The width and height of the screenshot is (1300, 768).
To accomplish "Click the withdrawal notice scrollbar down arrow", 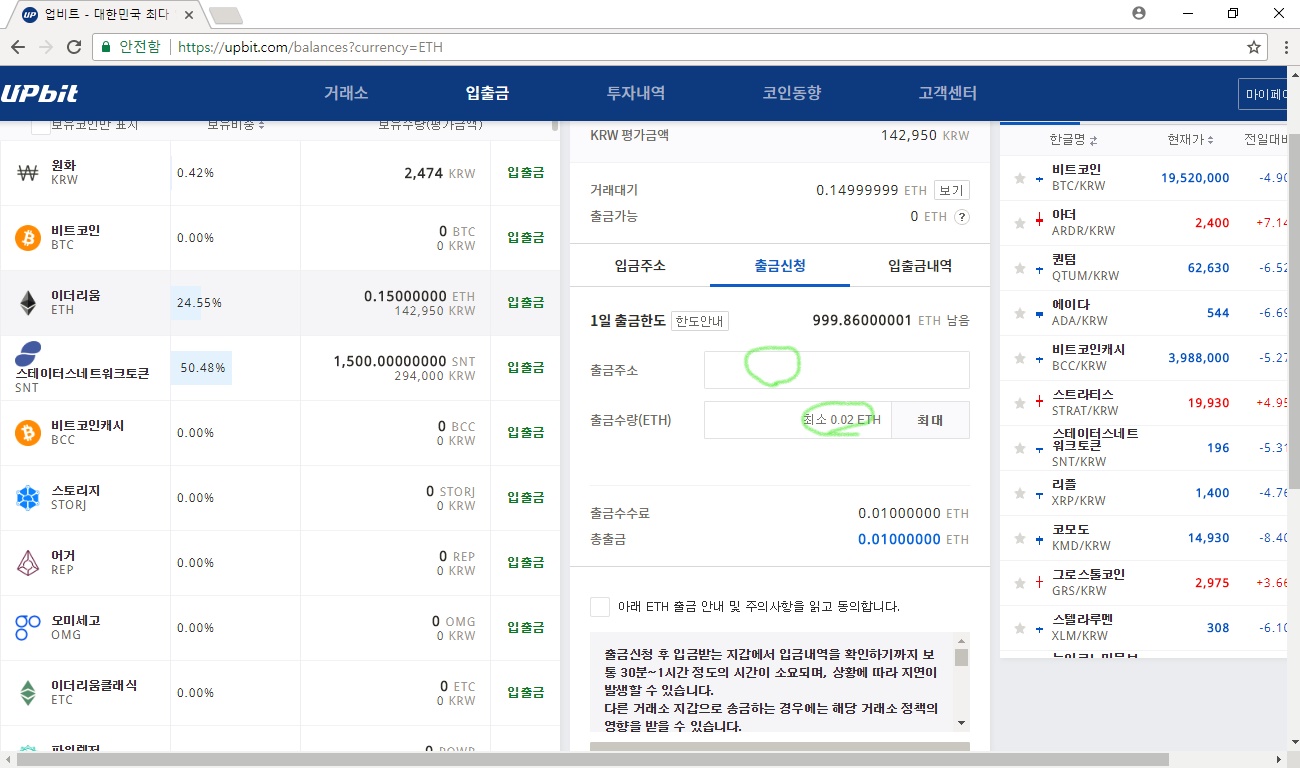I will coord(961,722).
